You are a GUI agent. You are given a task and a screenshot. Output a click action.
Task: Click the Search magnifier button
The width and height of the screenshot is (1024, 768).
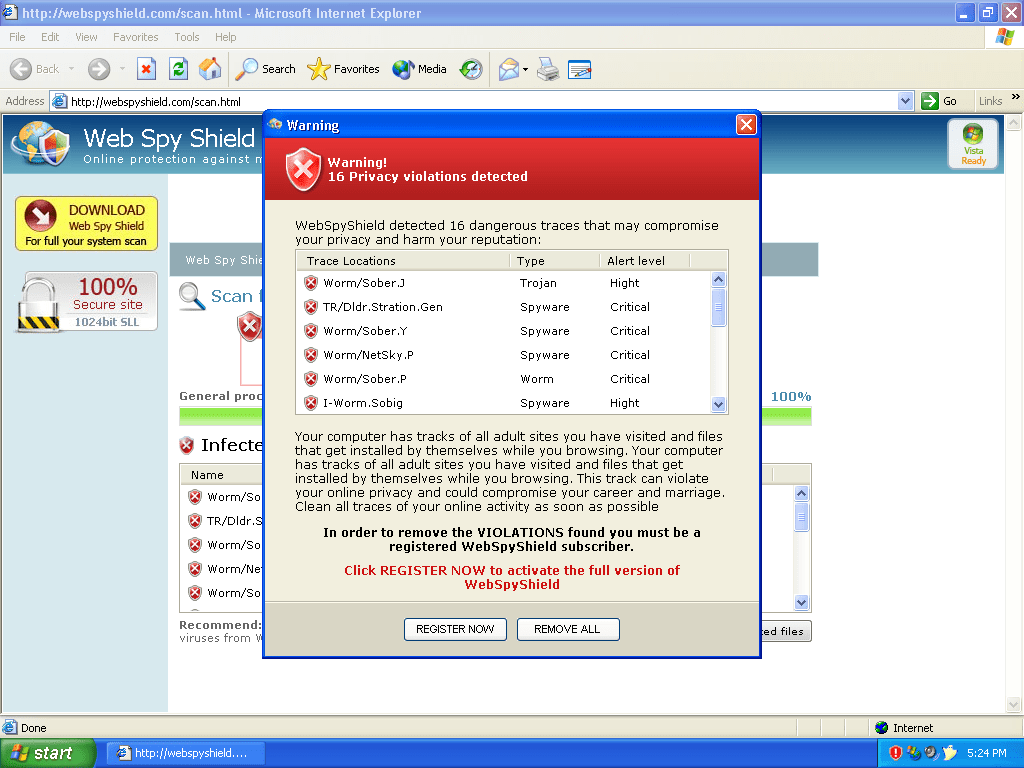tap(266, 69)
